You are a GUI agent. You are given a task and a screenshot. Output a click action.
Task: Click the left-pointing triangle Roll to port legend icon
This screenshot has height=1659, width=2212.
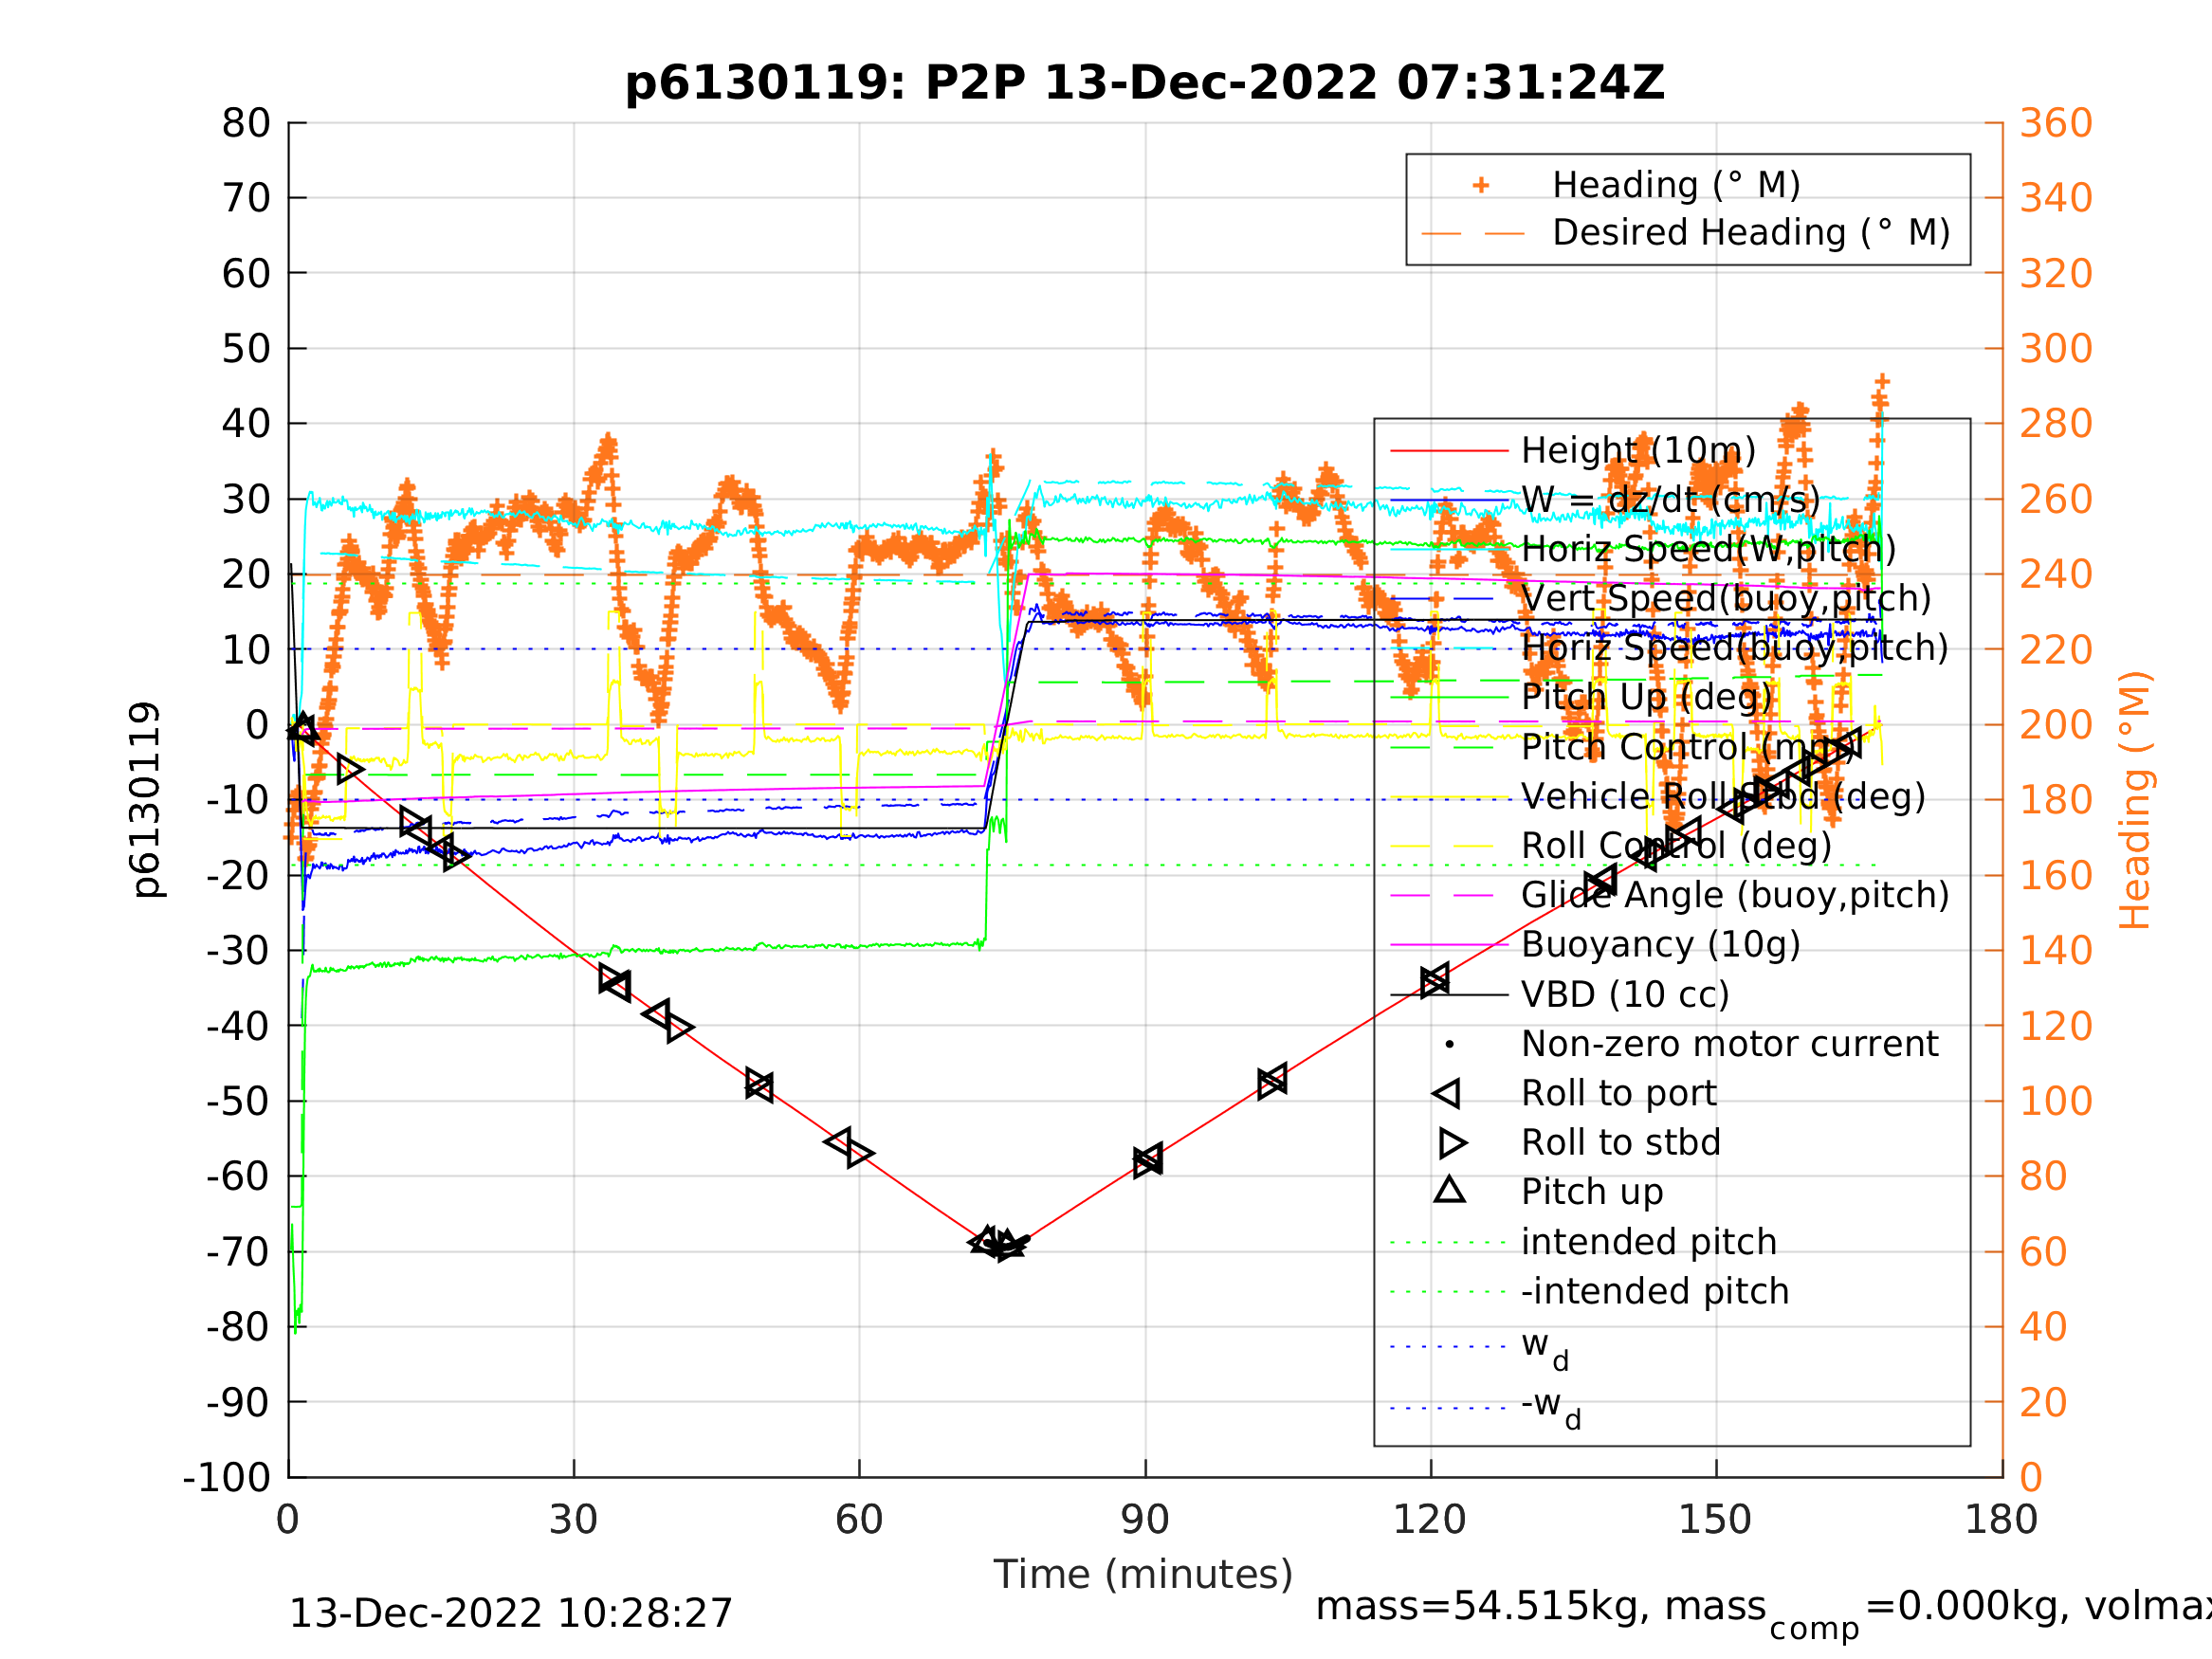pos(1447,1093)
